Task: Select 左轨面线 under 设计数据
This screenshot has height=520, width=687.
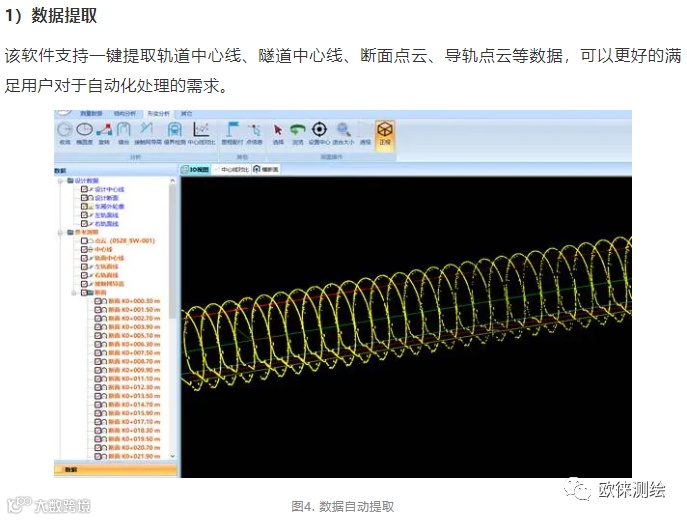Action: (x=107, y=215)
